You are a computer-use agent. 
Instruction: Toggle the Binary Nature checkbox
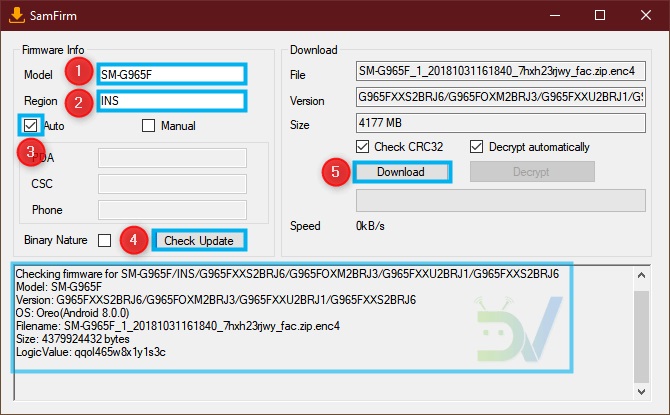105,240
